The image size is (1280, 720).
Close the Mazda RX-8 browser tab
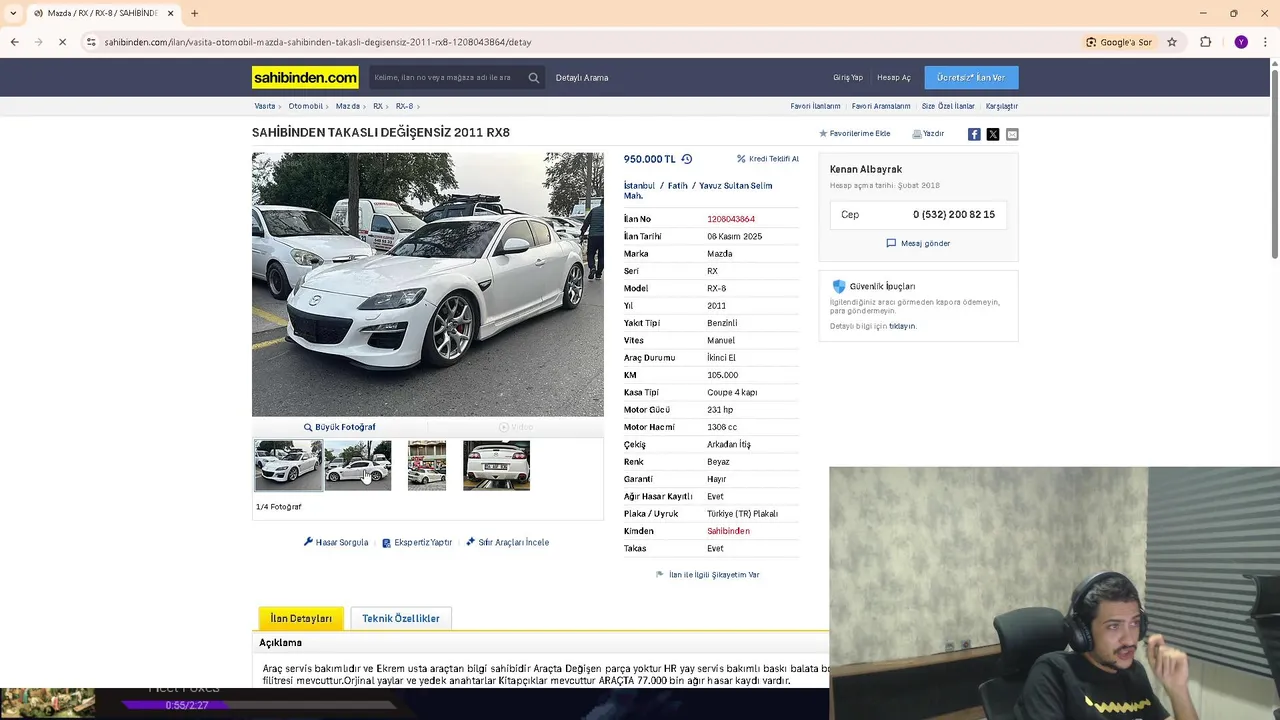[x=171, y=13]
